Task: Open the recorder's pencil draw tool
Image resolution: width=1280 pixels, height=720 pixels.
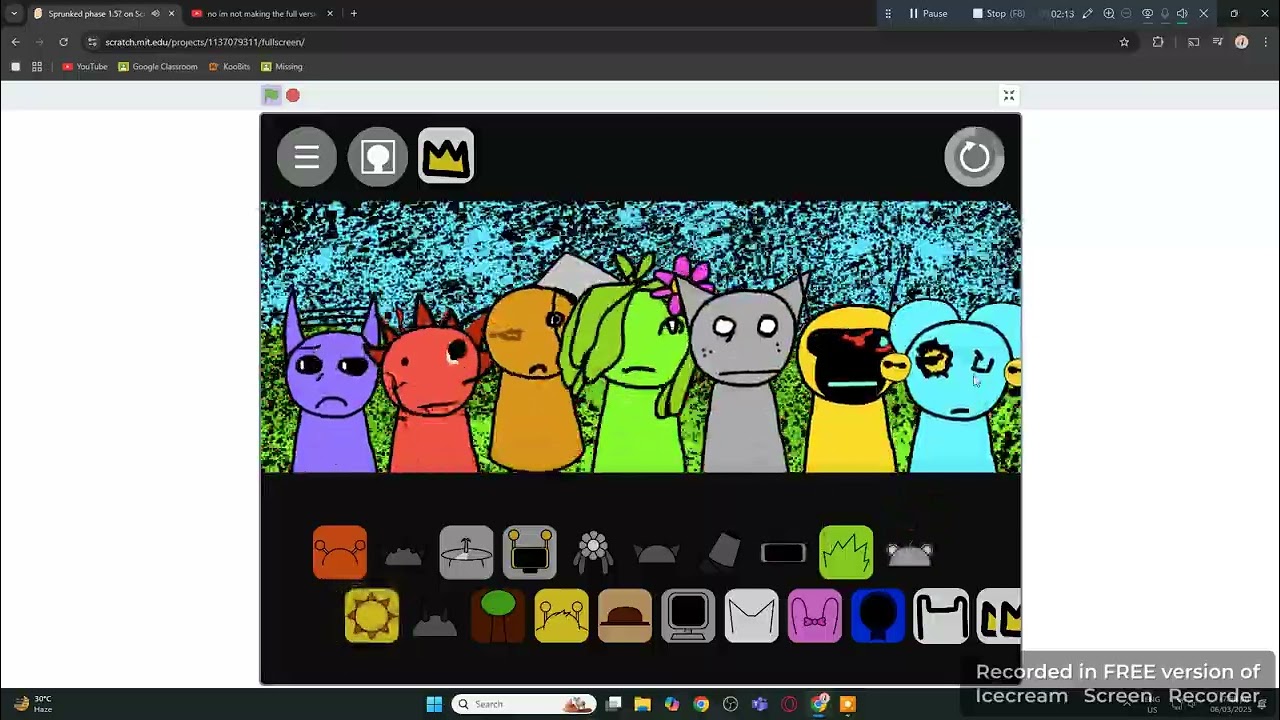Action: coord(1087,13)
